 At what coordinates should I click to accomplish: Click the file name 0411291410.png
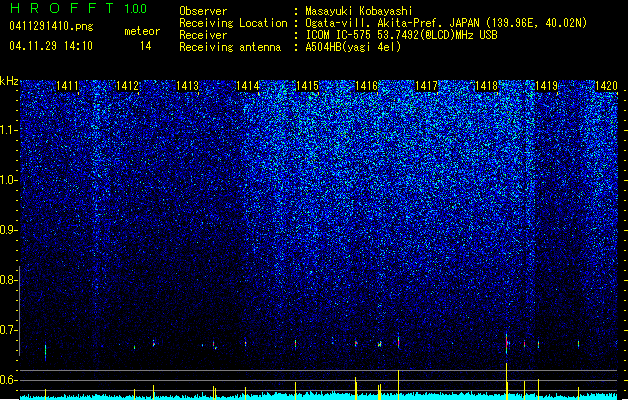click(x=51, y=27)
